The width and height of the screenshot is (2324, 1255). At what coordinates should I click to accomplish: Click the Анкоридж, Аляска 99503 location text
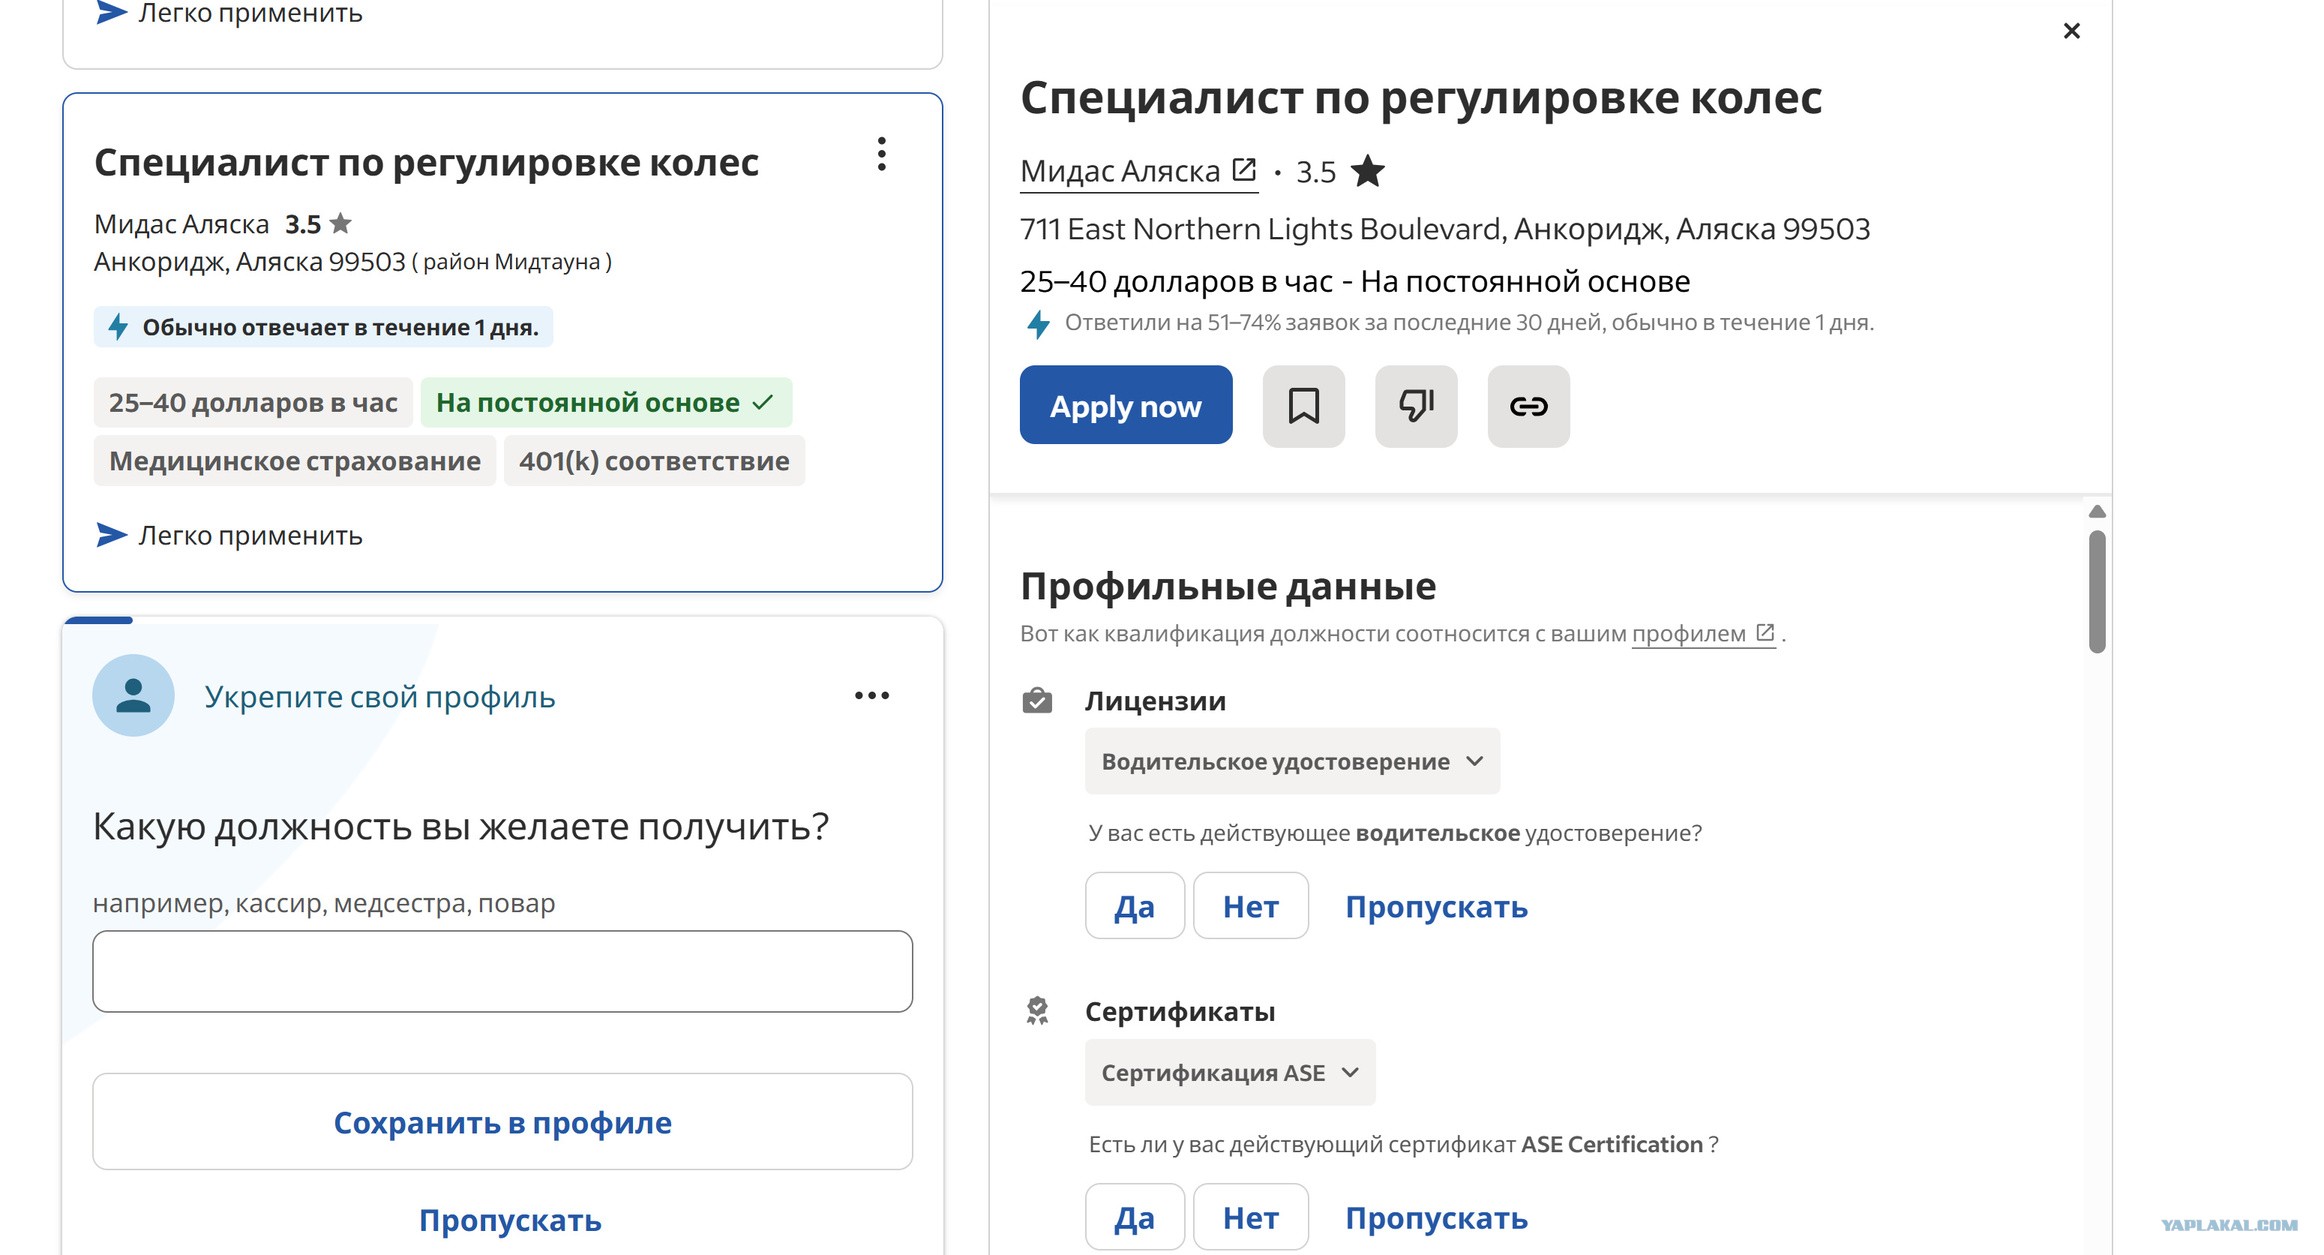250,261
